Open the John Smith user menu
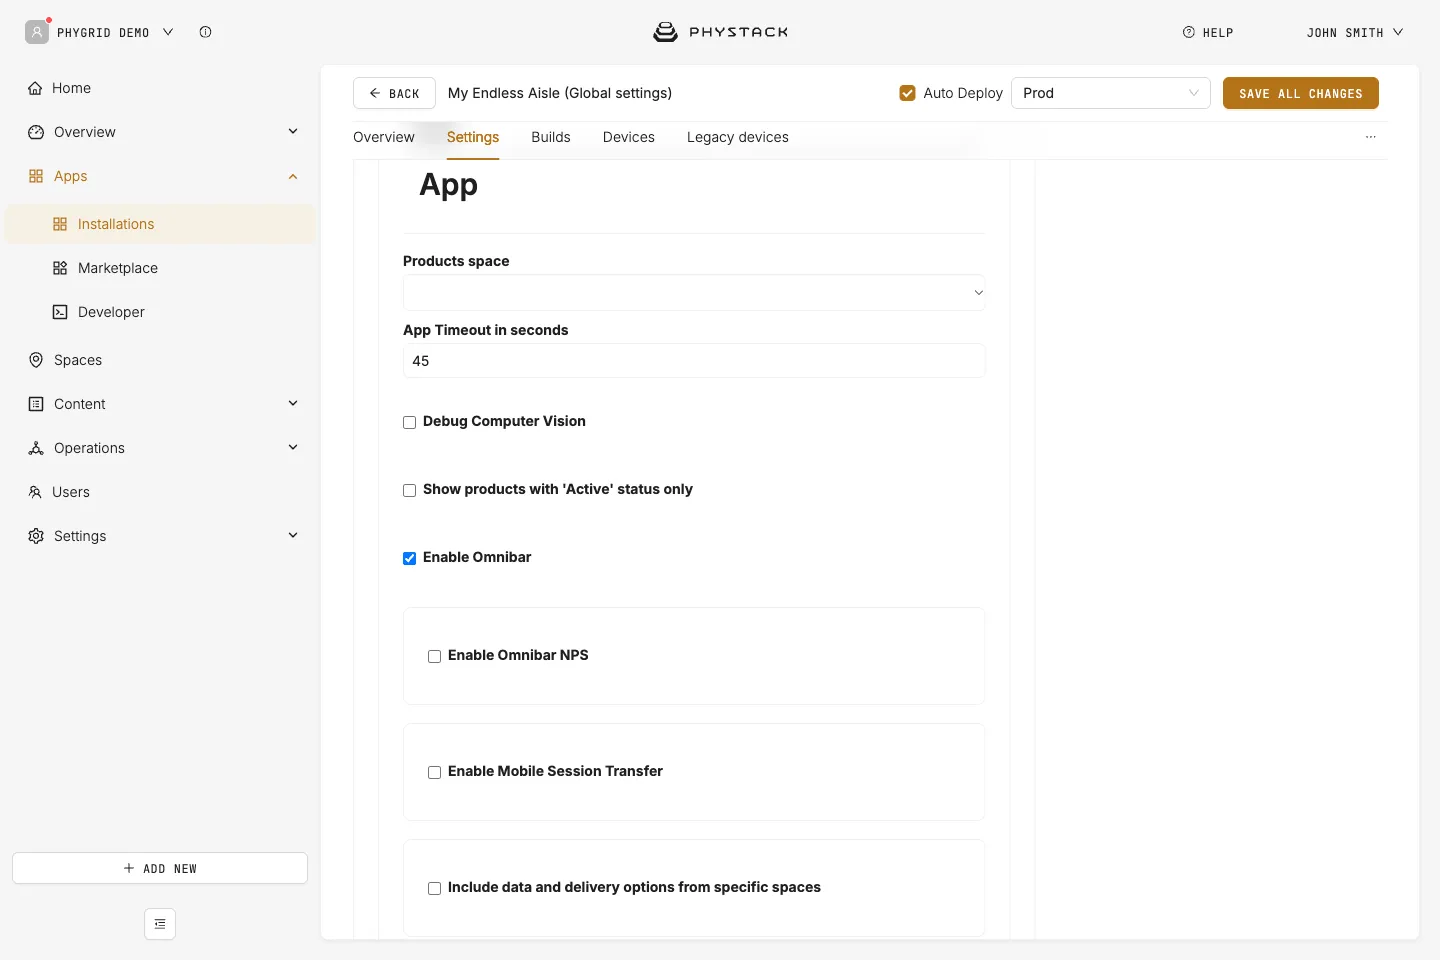The height and width of the screenshot is (960, 1440). click(1355, 32)
